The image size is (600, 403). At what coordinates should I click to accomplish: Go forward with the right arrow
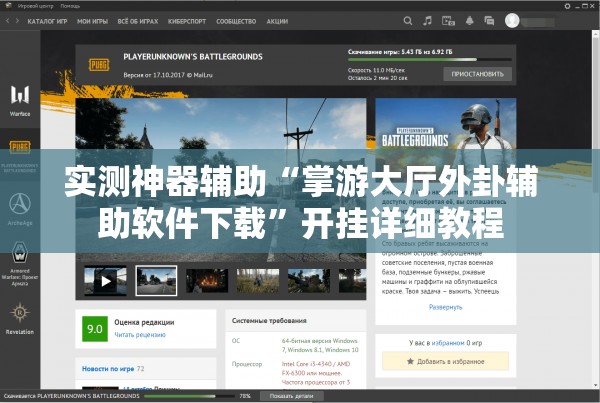click(x=17, y=21)
